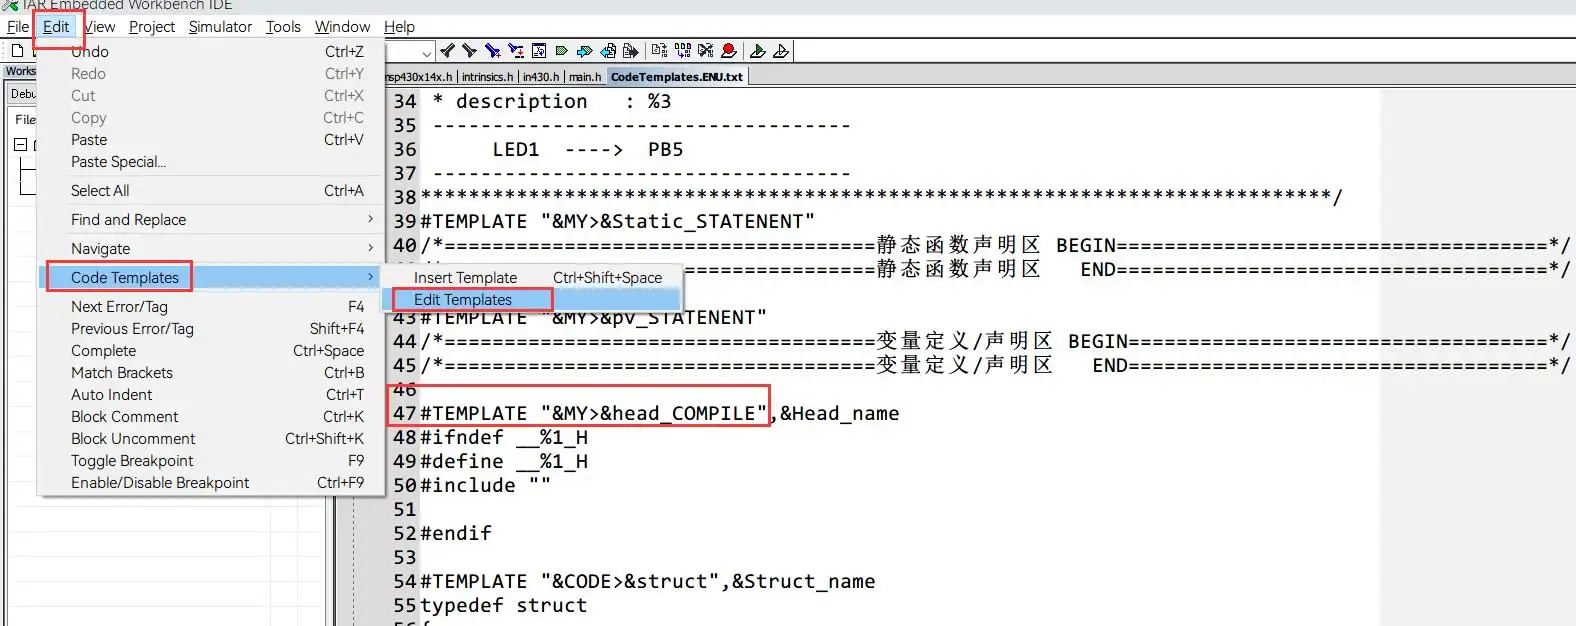Select Toggle Breakpoint in Edit menu

point(132,461)
